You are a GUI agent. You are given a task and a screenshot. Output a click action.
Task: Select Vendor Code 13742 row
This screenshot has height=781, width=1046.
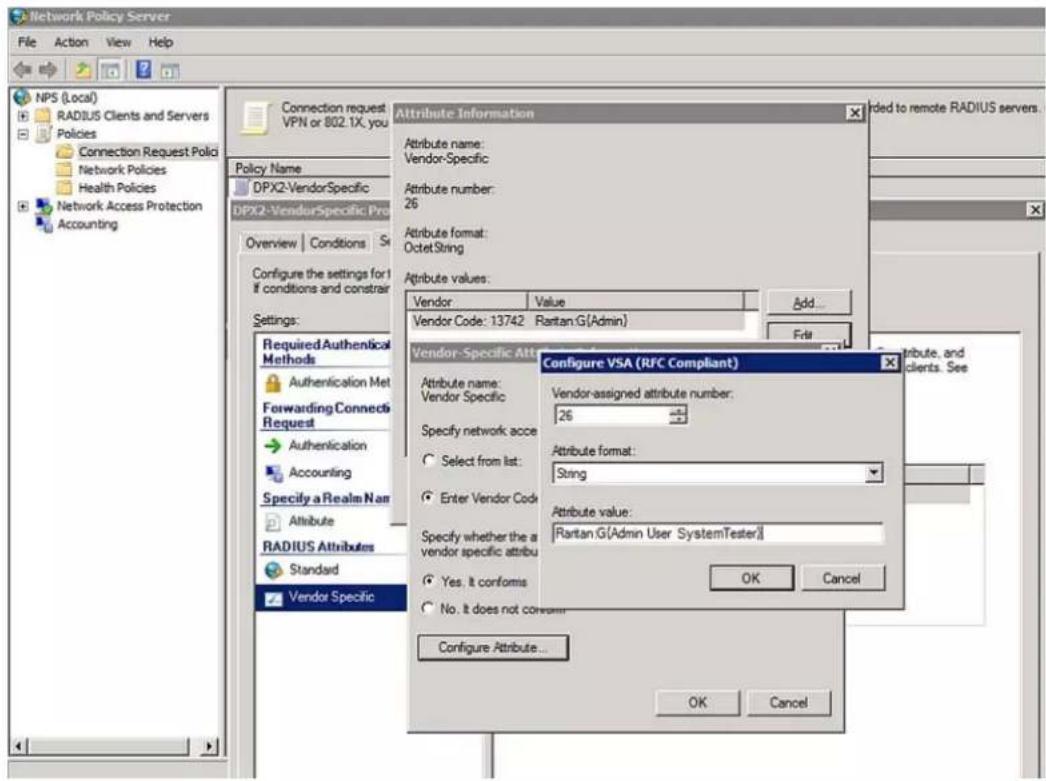[578, 321]
